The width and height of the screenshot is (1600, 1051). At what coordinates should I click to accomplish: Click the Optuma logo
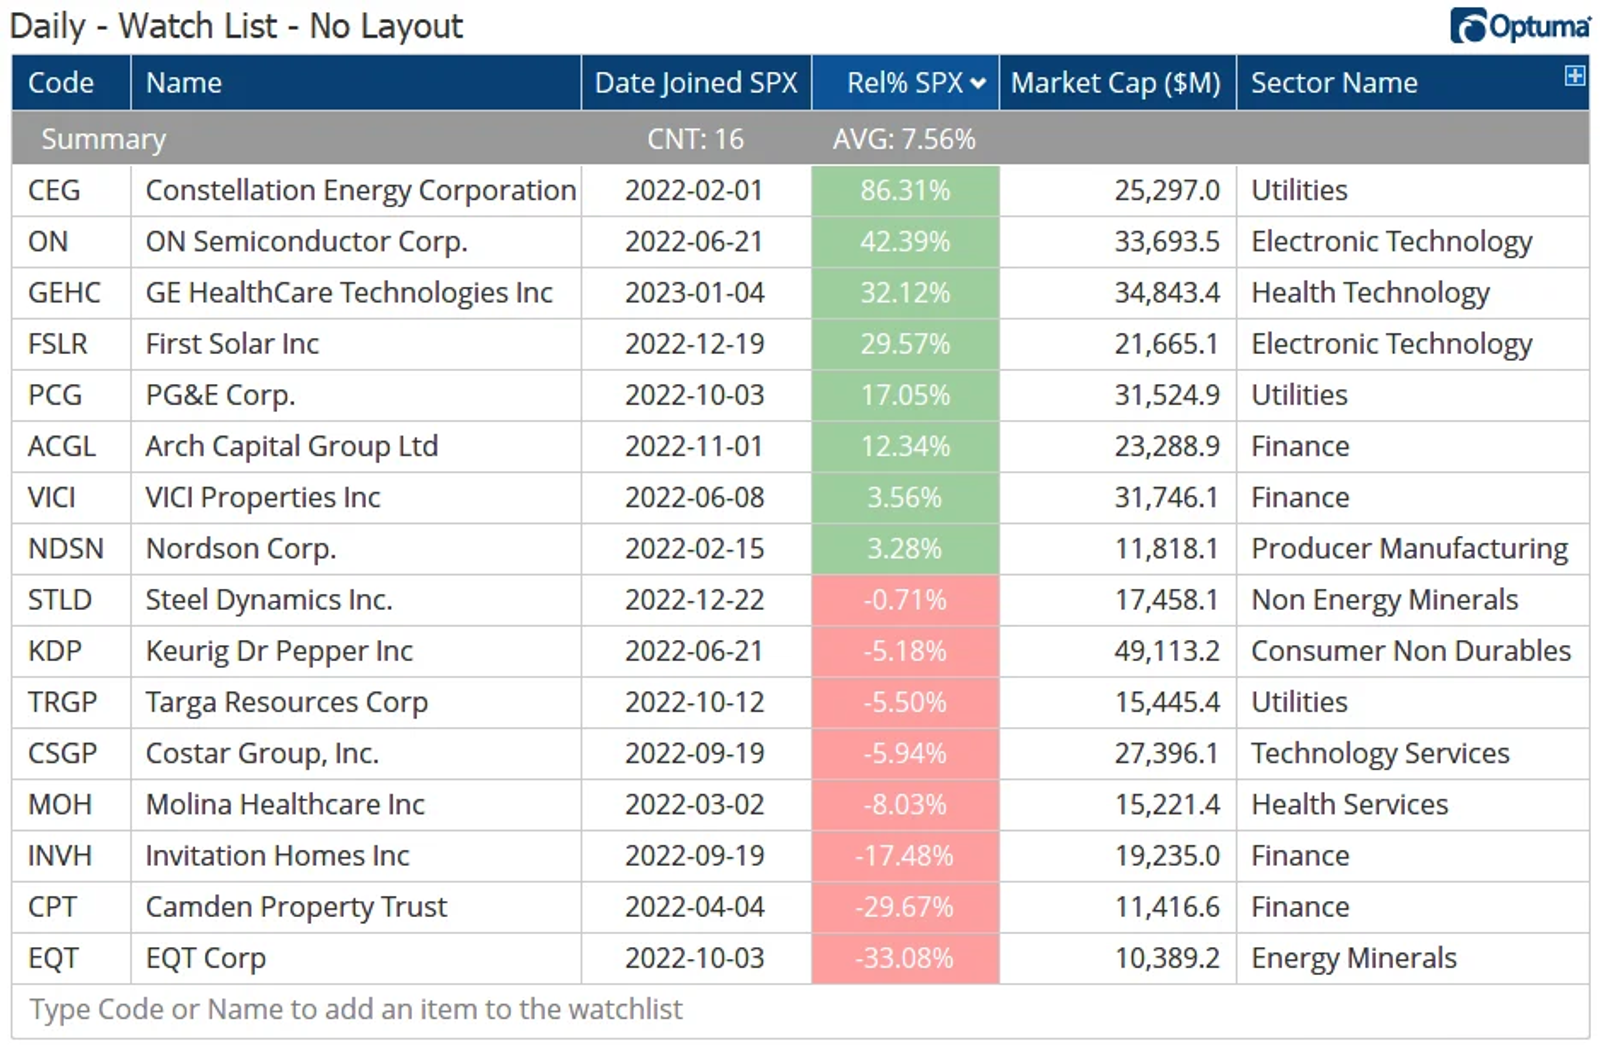(x=1519, y=26)
